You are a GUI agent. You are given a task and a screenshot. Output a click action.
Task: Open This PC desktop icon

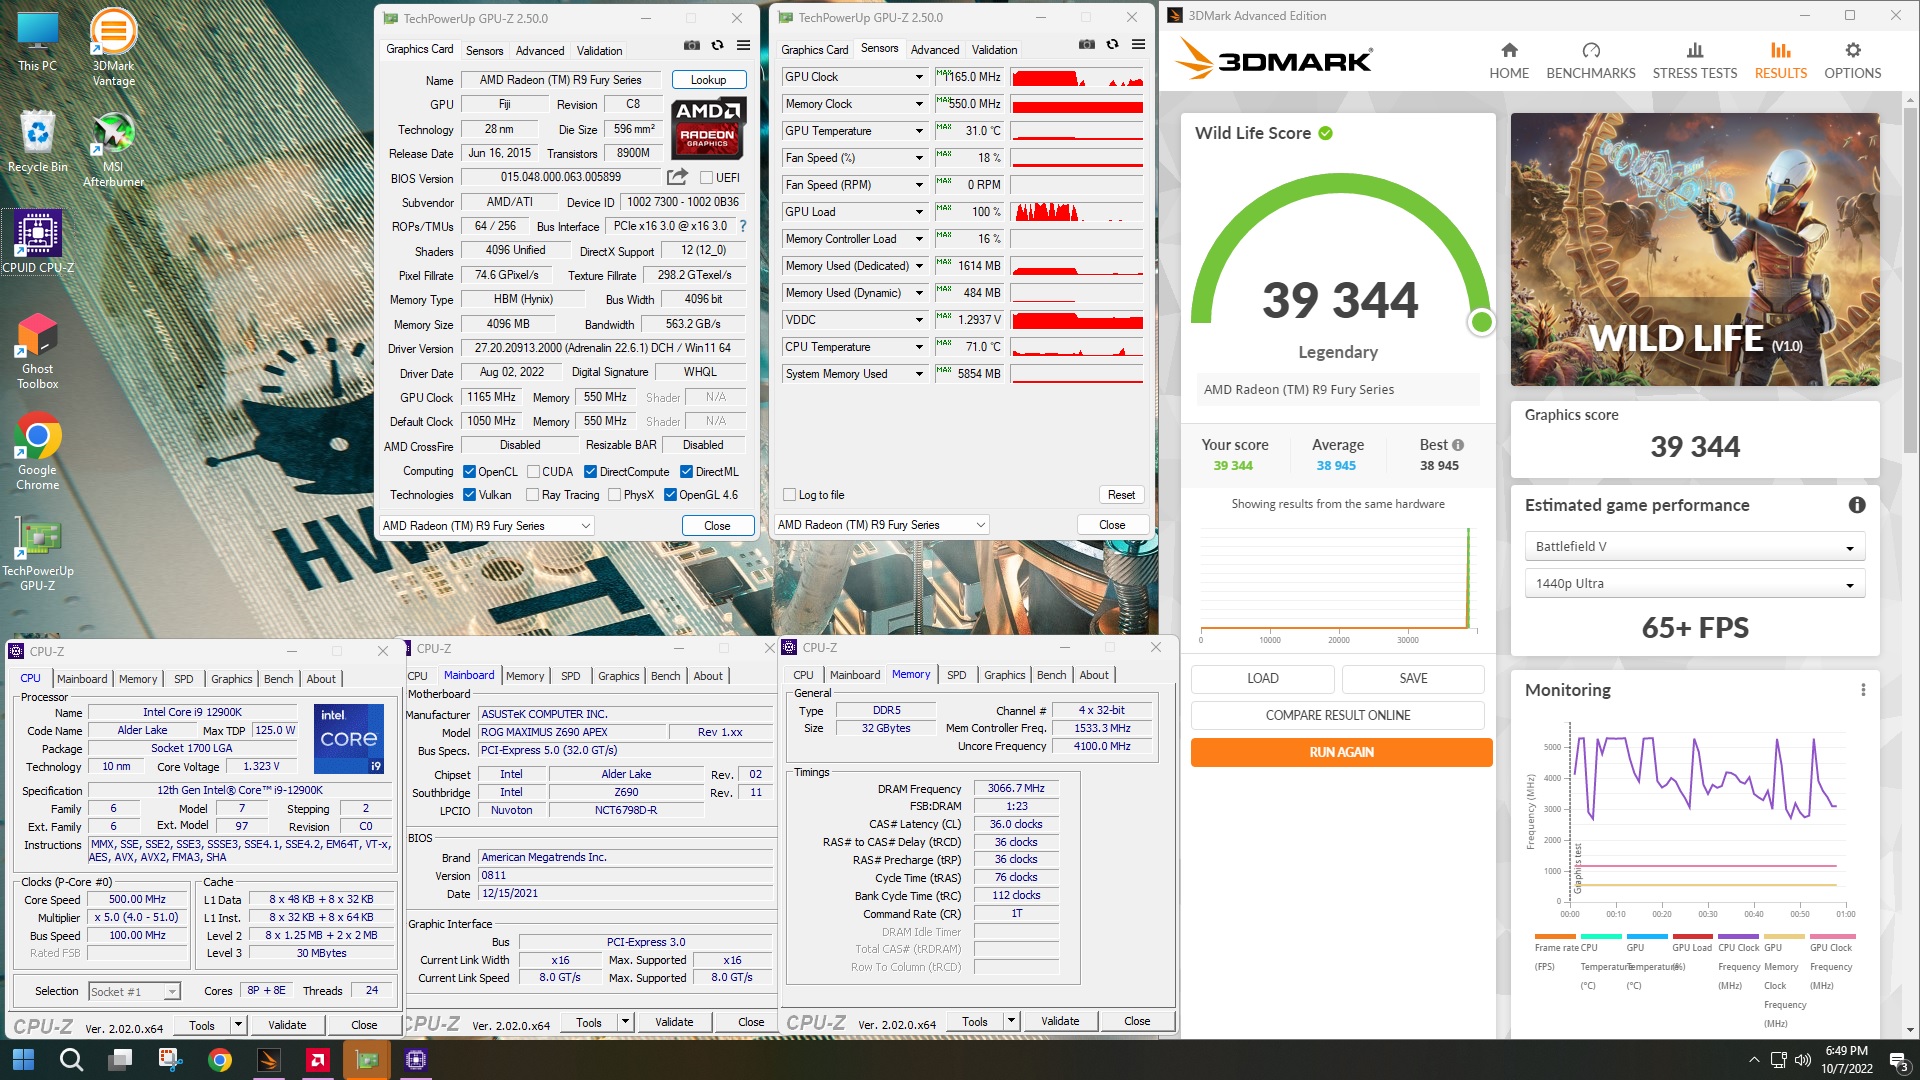tap(38, 42)
